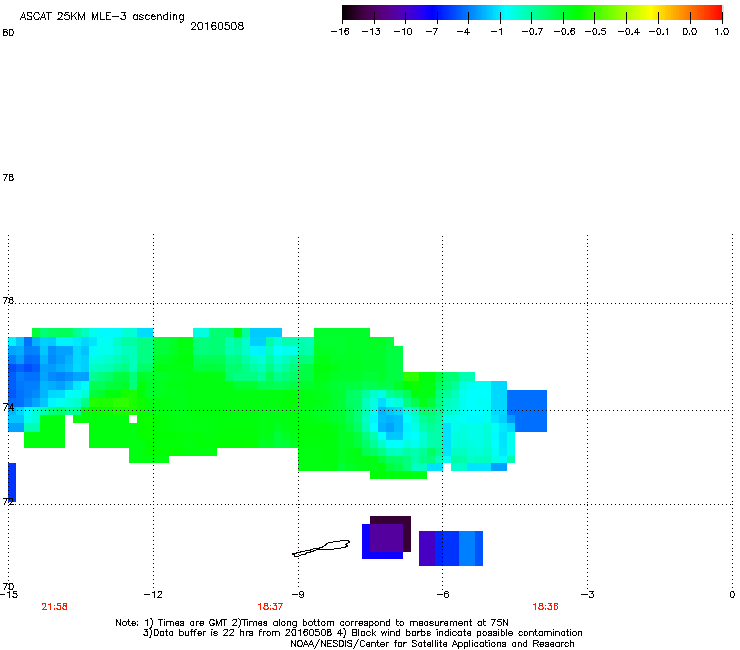Click the narrow blue strip beside the 72 label
Screen dimensions: 740x650
[x=12, y=482]
